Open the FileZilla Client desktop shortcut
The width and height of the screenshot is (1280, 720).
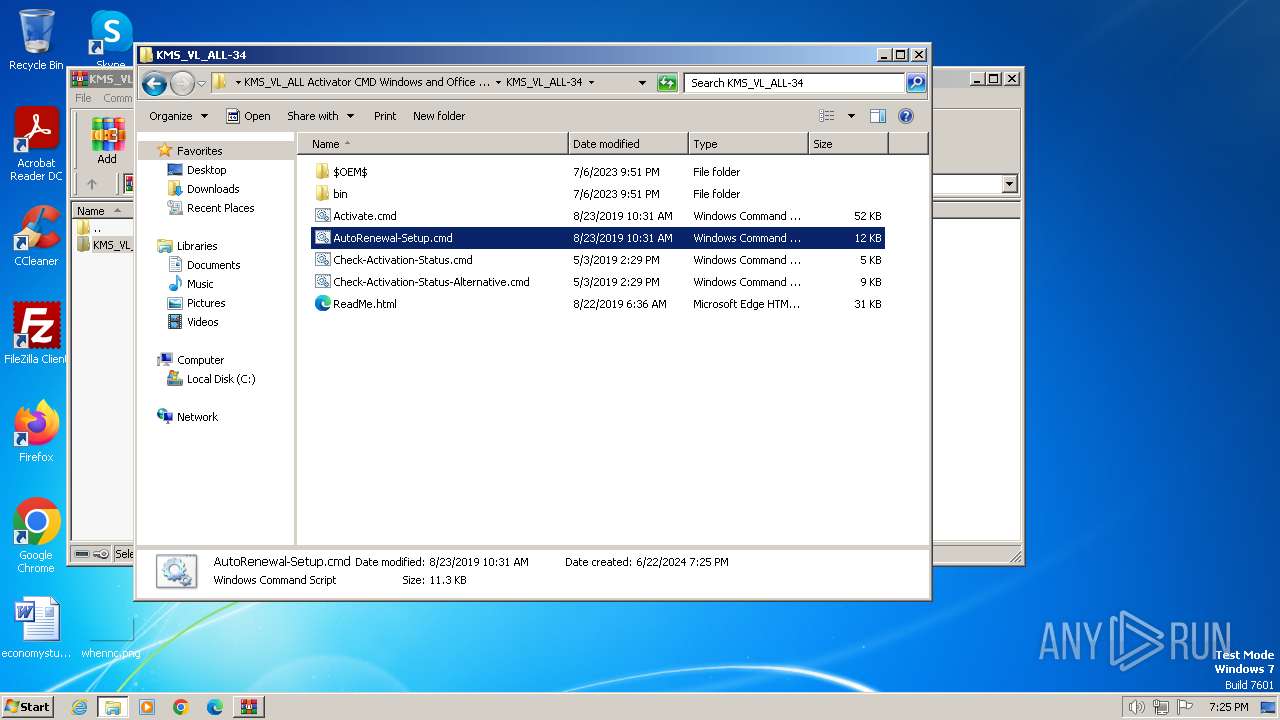[x=36, y=334]
